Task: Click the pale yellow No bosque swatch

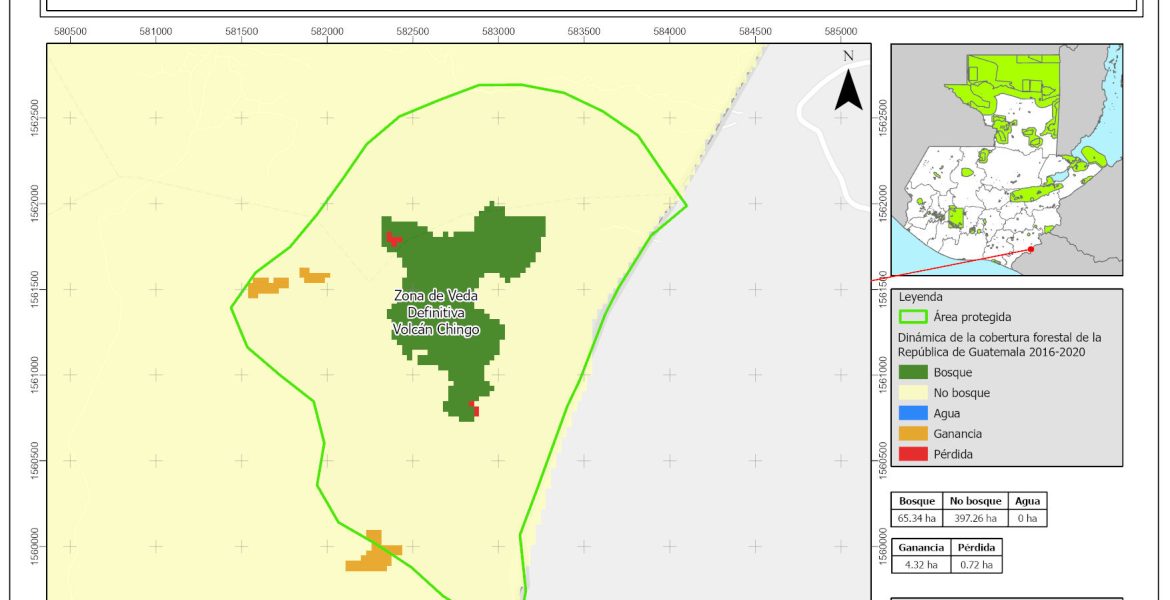Action: pyautogui.click(x=915, y=393)
